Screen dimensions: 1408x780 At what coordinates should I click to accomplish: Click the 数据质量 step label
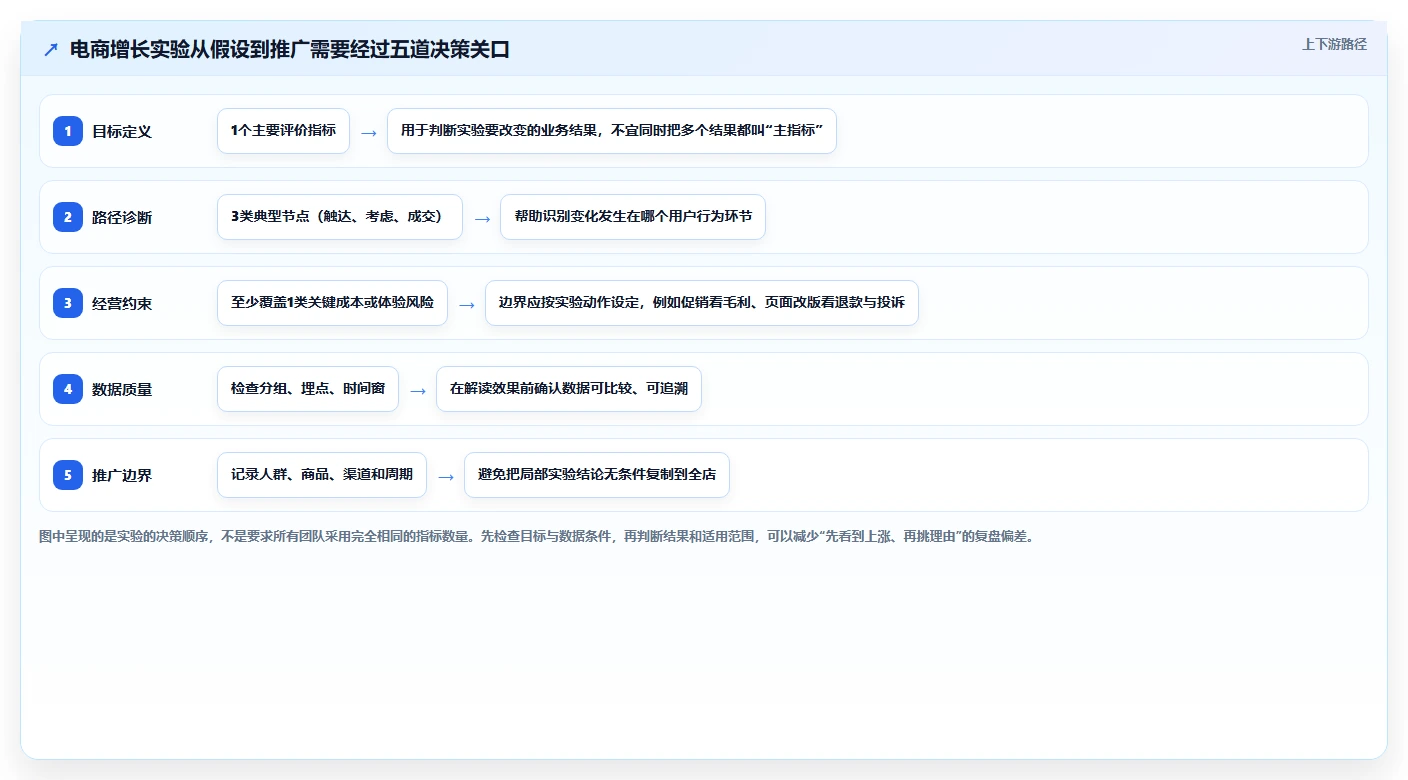[122, 389]
